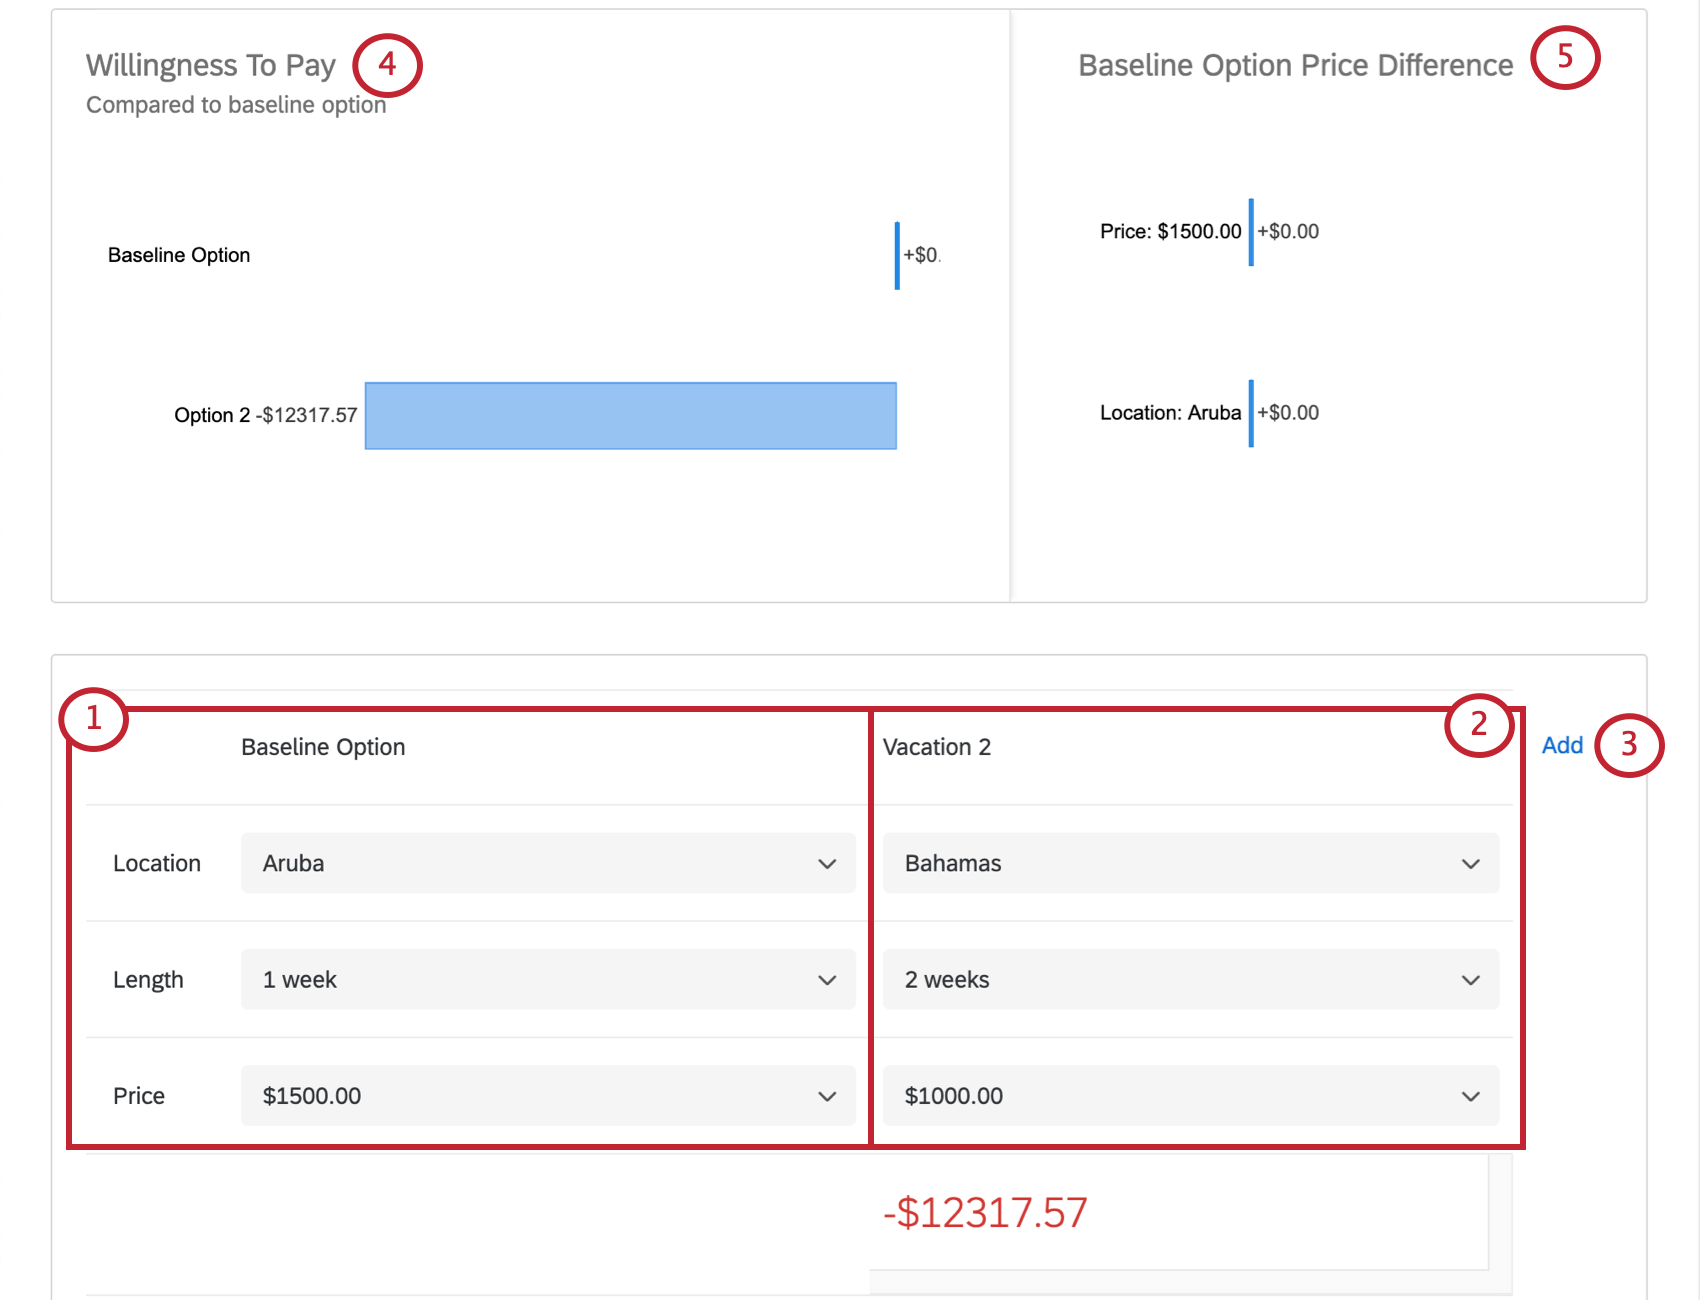
Task: Click the Baseline Option Price Difference heading
Action: (1294, 64)
